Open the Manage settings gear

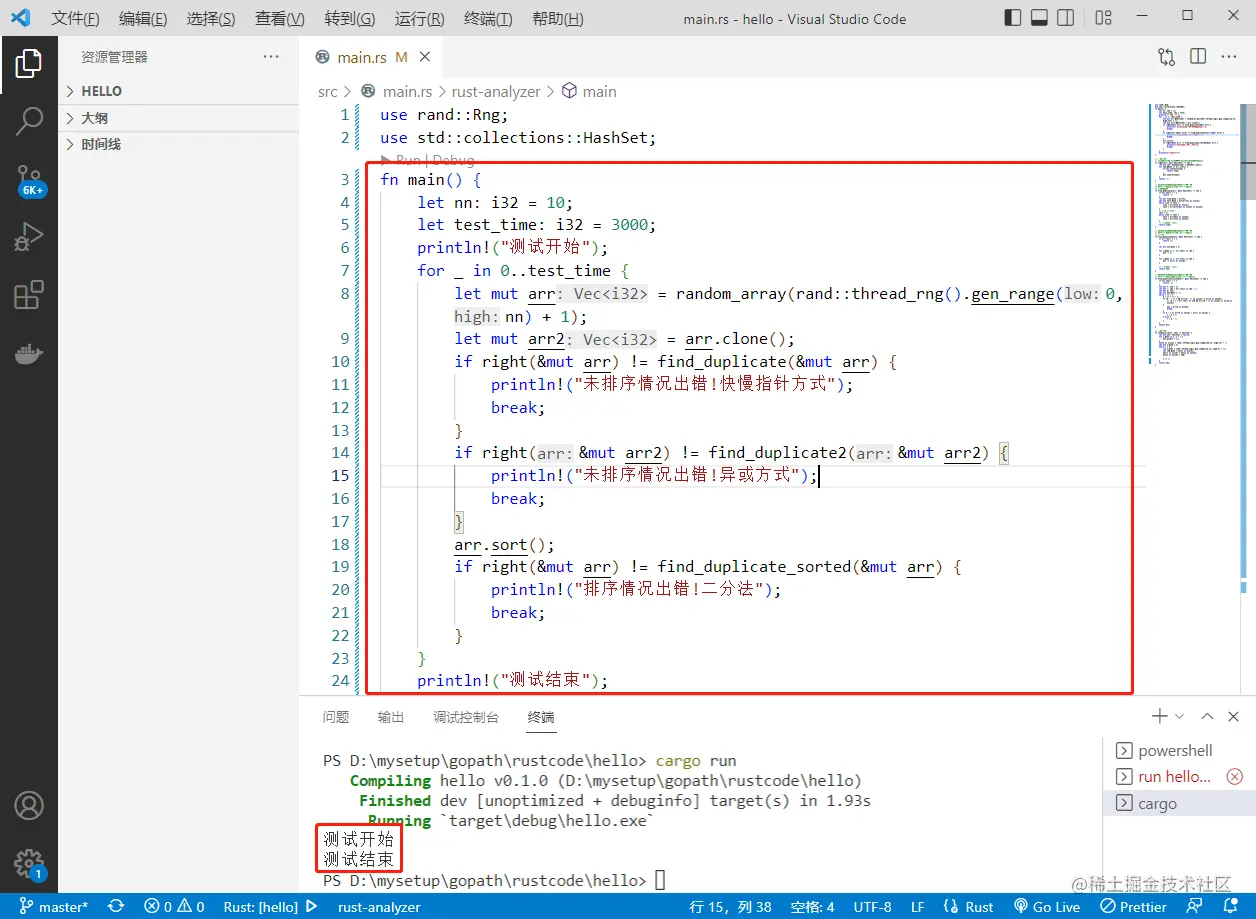pos(28,864)
